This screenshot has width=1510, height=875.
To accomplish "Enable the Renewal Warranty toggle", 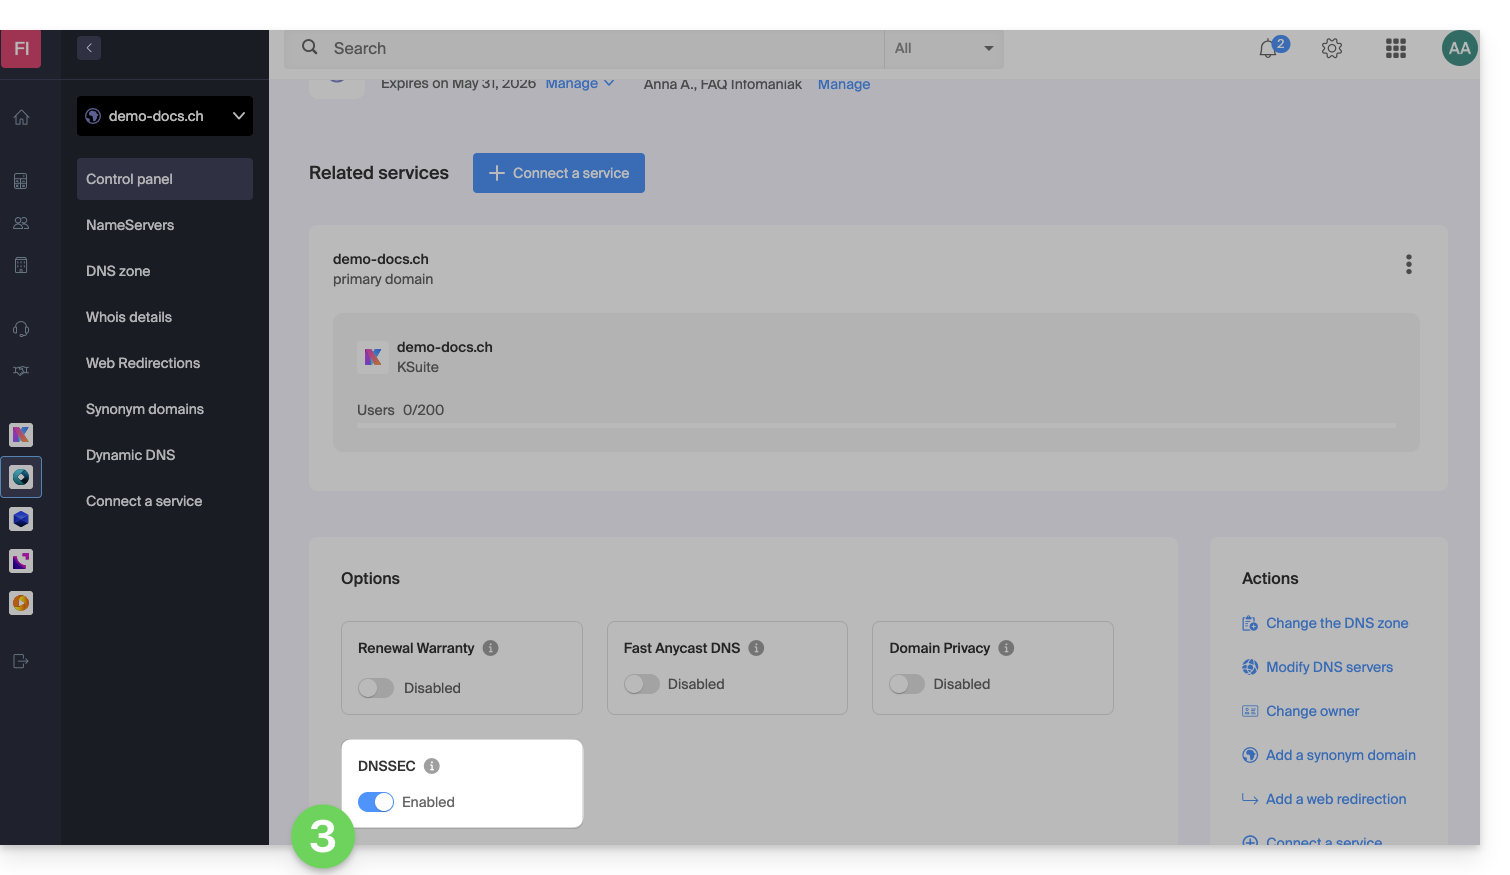I will click(376, 688).
